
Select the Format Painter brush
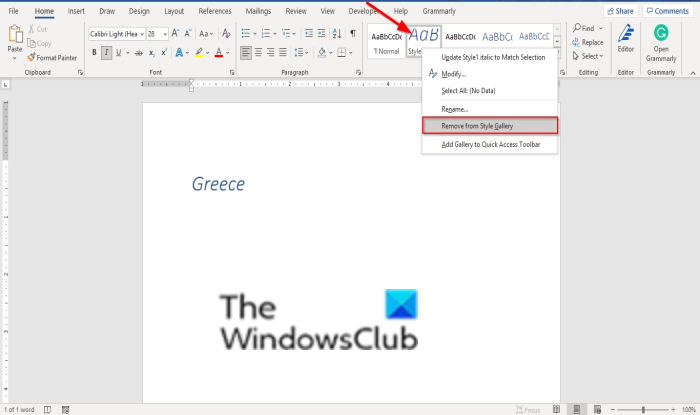(31, 58)
